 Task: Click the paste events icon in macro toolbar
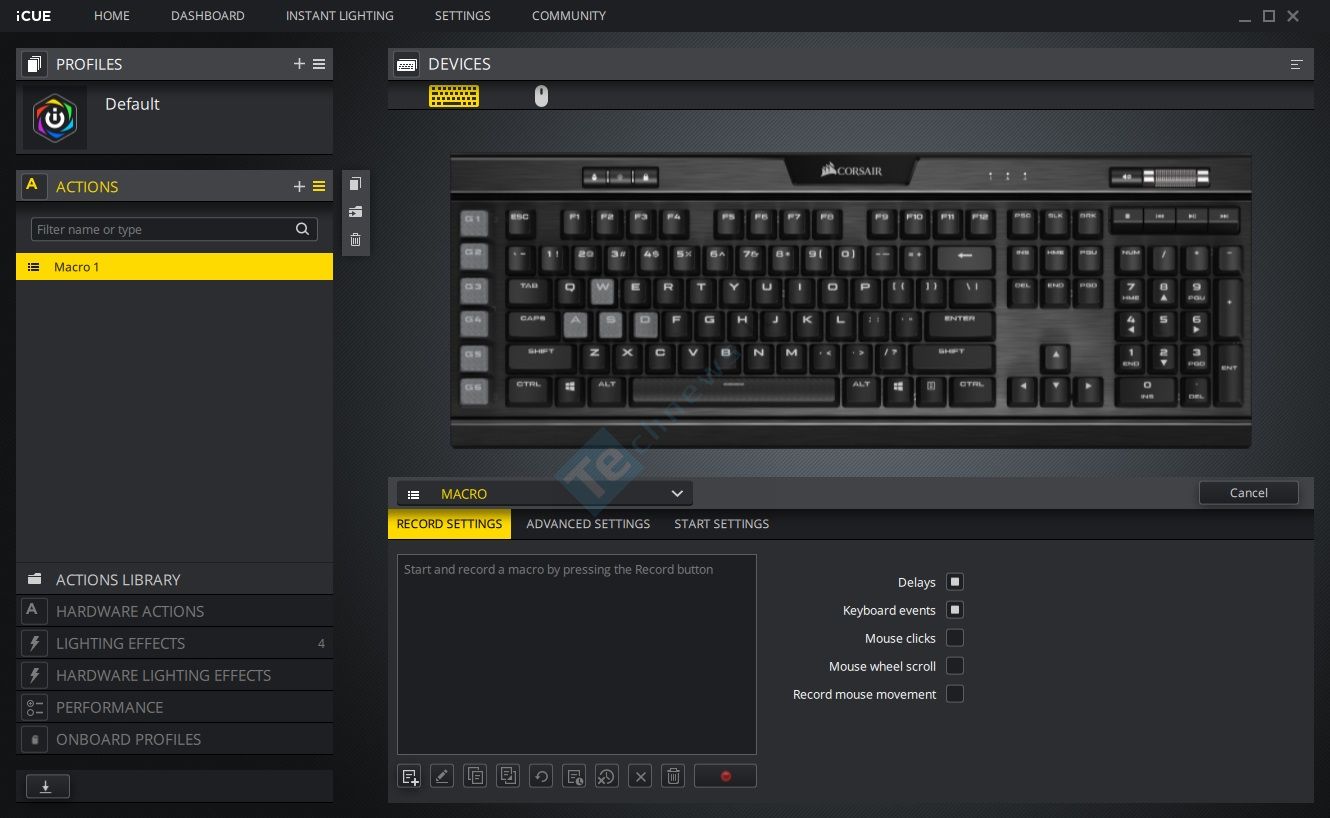click(508, 776)
